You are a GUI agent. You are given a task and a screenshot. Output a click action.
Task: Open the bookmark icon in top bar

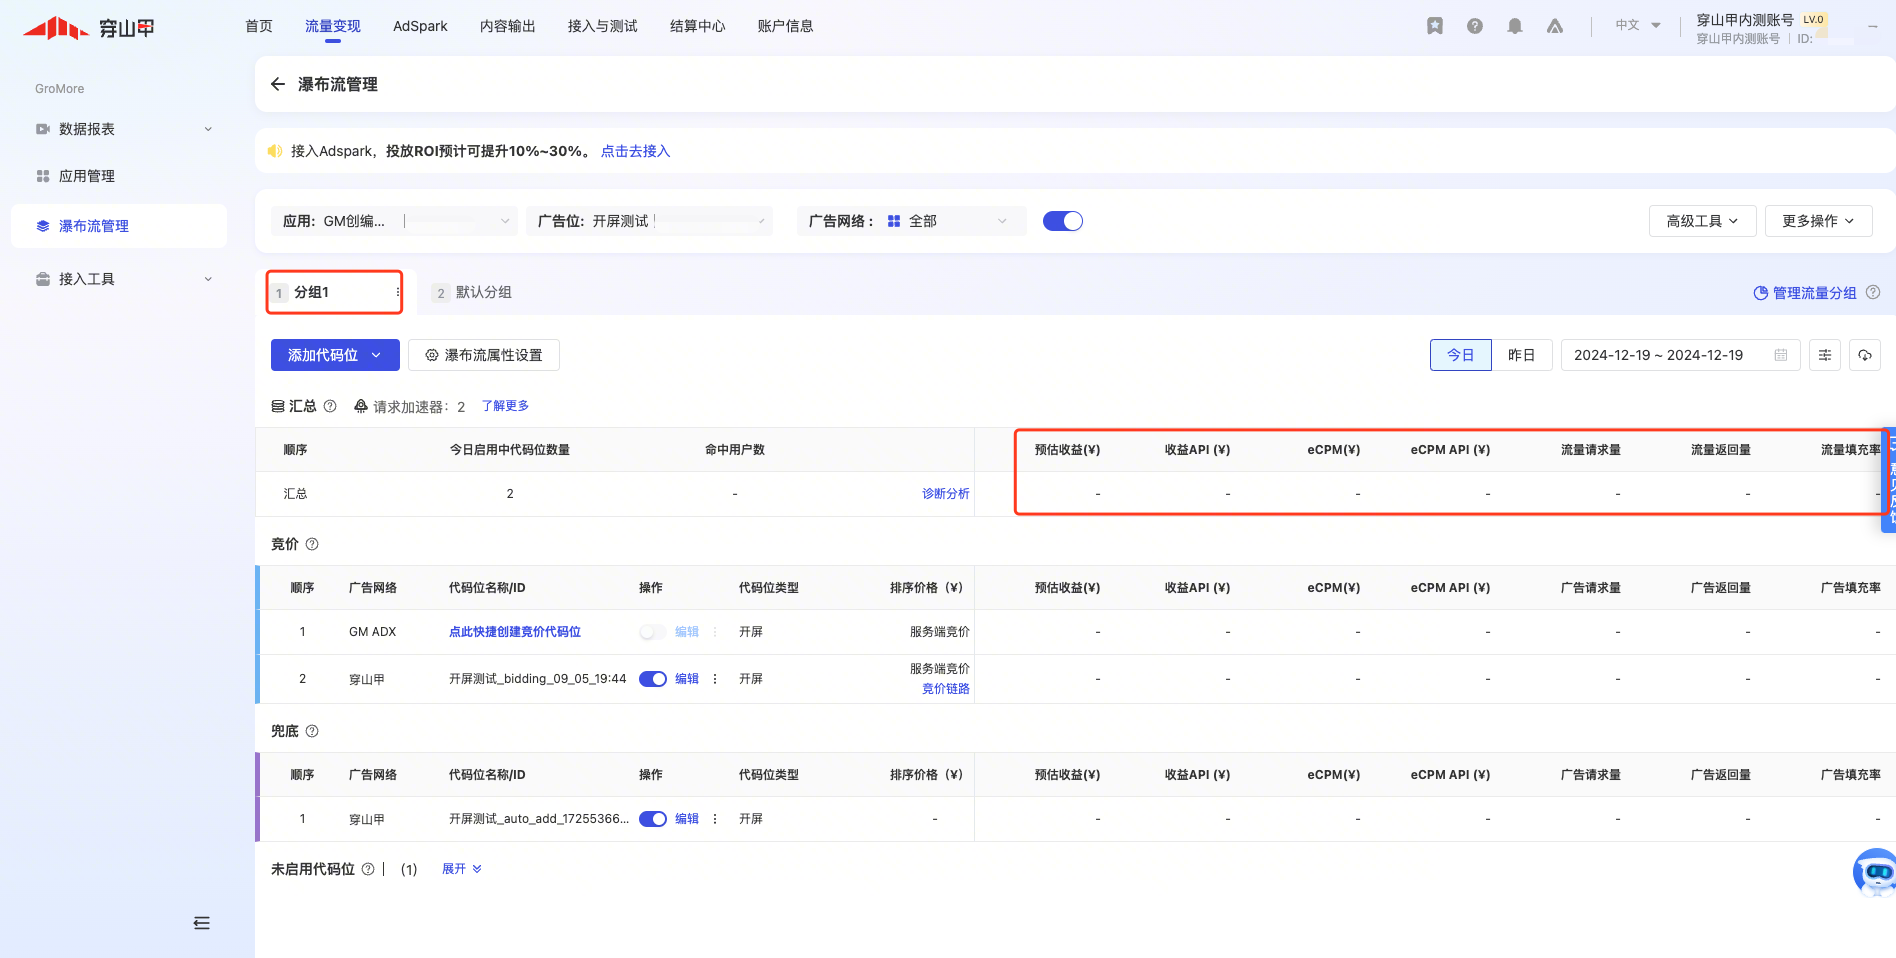click(1434, 26)
